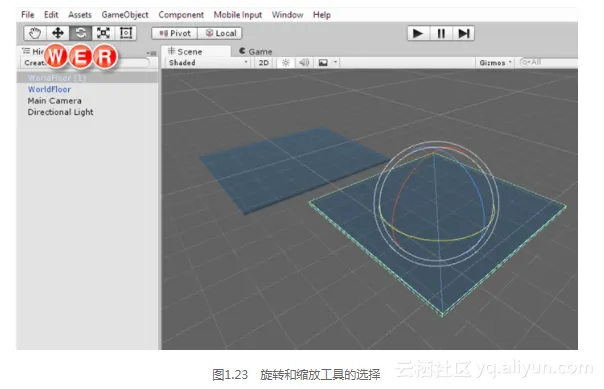This screenshot has width=604, height=389.
Task: Click the scene search field
Action: (549, 62)
